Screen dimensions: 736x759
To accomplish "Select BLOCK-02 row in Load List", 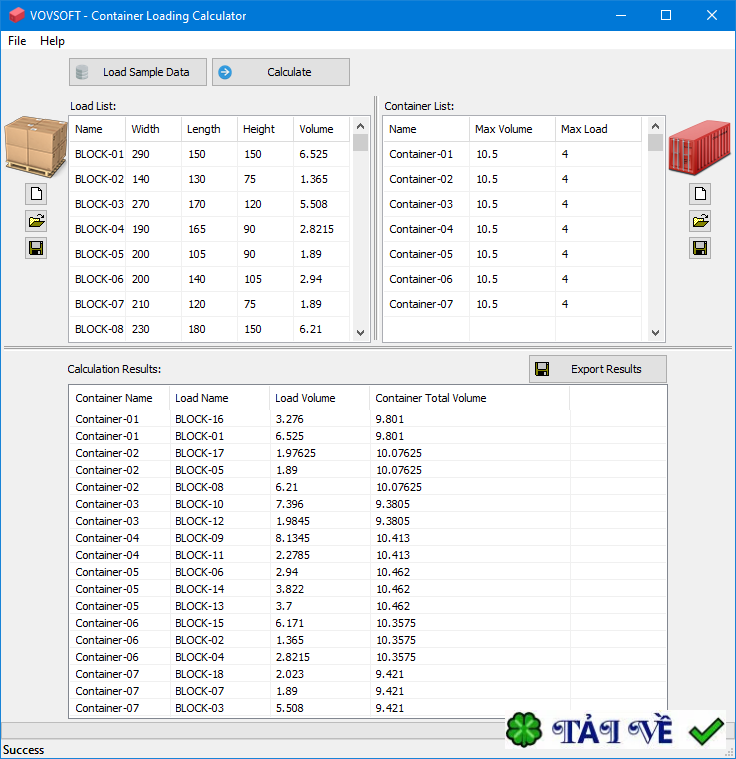I will [210, 179].
